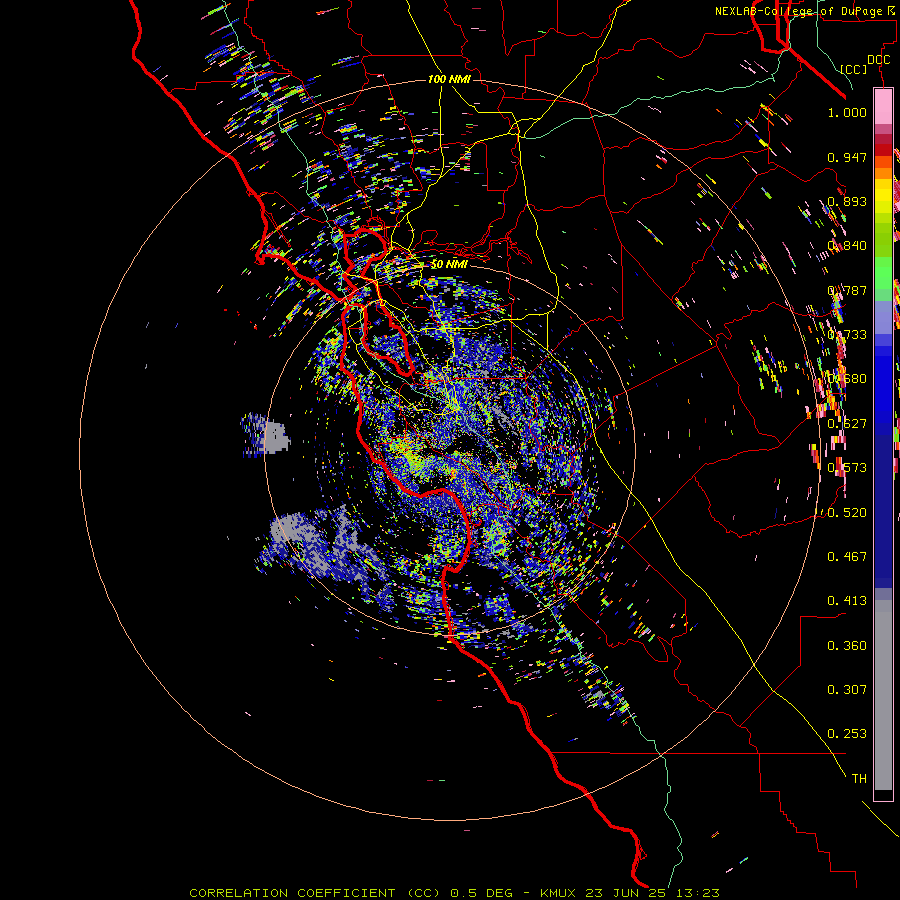
Task: Click the DCC label above the color scale
Action: tap(878, 60)
